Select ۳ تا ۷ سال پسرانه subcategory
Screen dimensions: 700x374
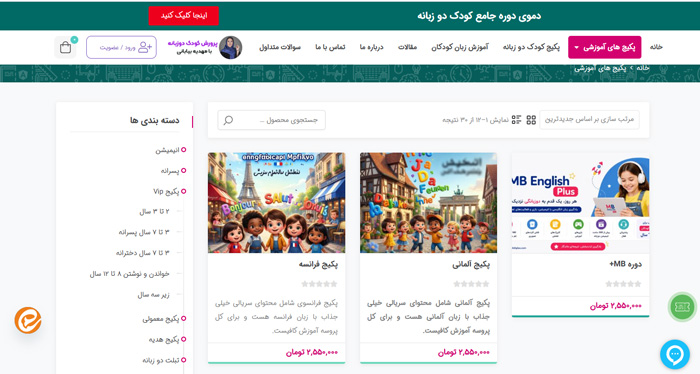[x=144, y=232]
